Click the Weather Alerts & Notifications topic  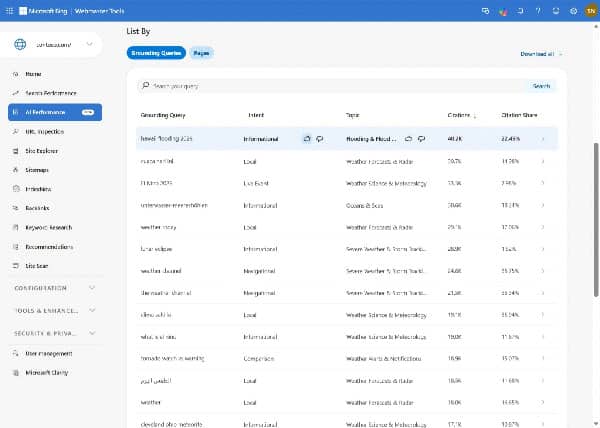tap(383, 358)
